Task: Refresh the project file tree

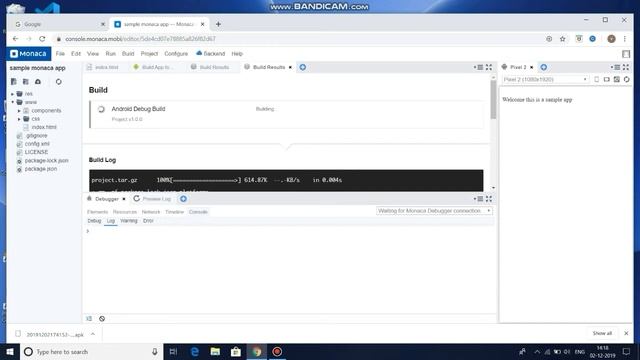Action: [x=59, y=82]
